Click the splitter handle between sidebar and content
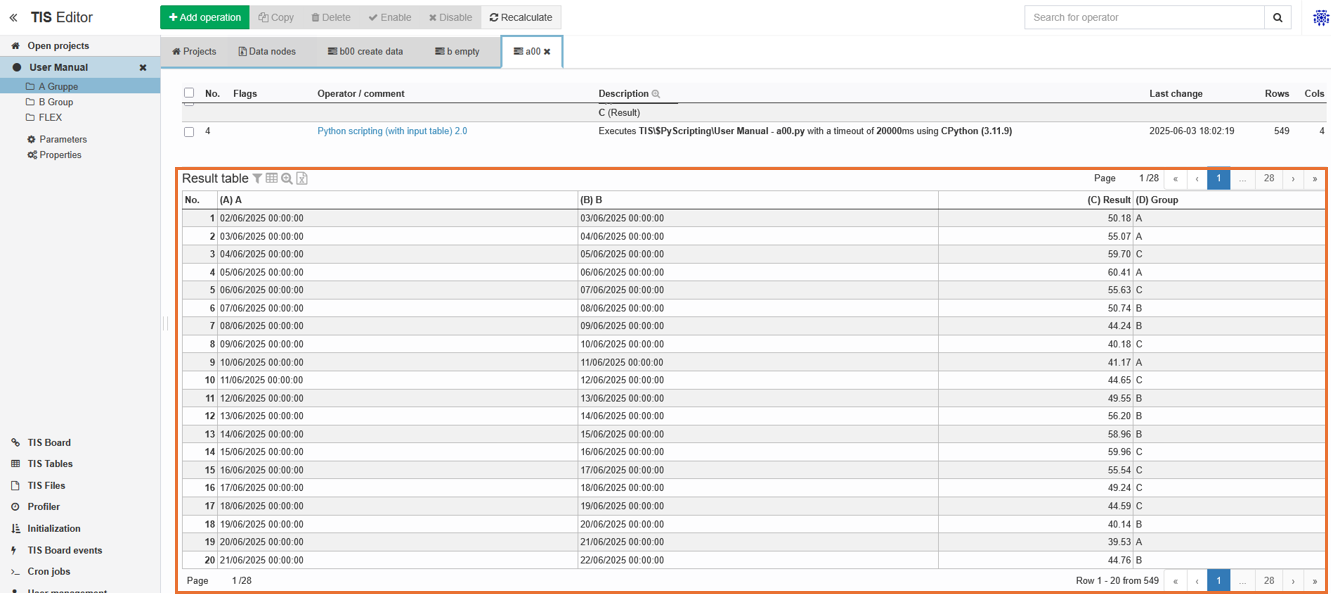The height and width of the screenshot is (597, 1331). pos(165,323)
